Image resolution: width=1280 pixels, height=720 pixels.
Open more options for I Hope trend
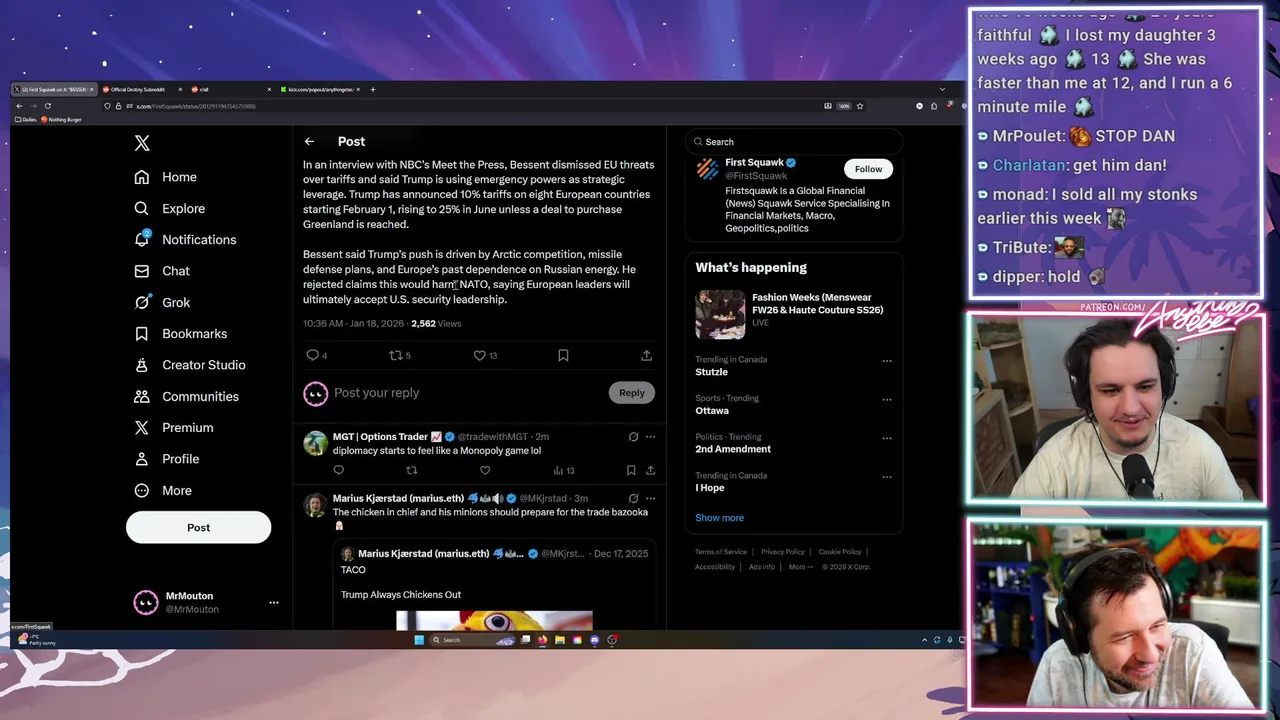[x=887, y=477]
